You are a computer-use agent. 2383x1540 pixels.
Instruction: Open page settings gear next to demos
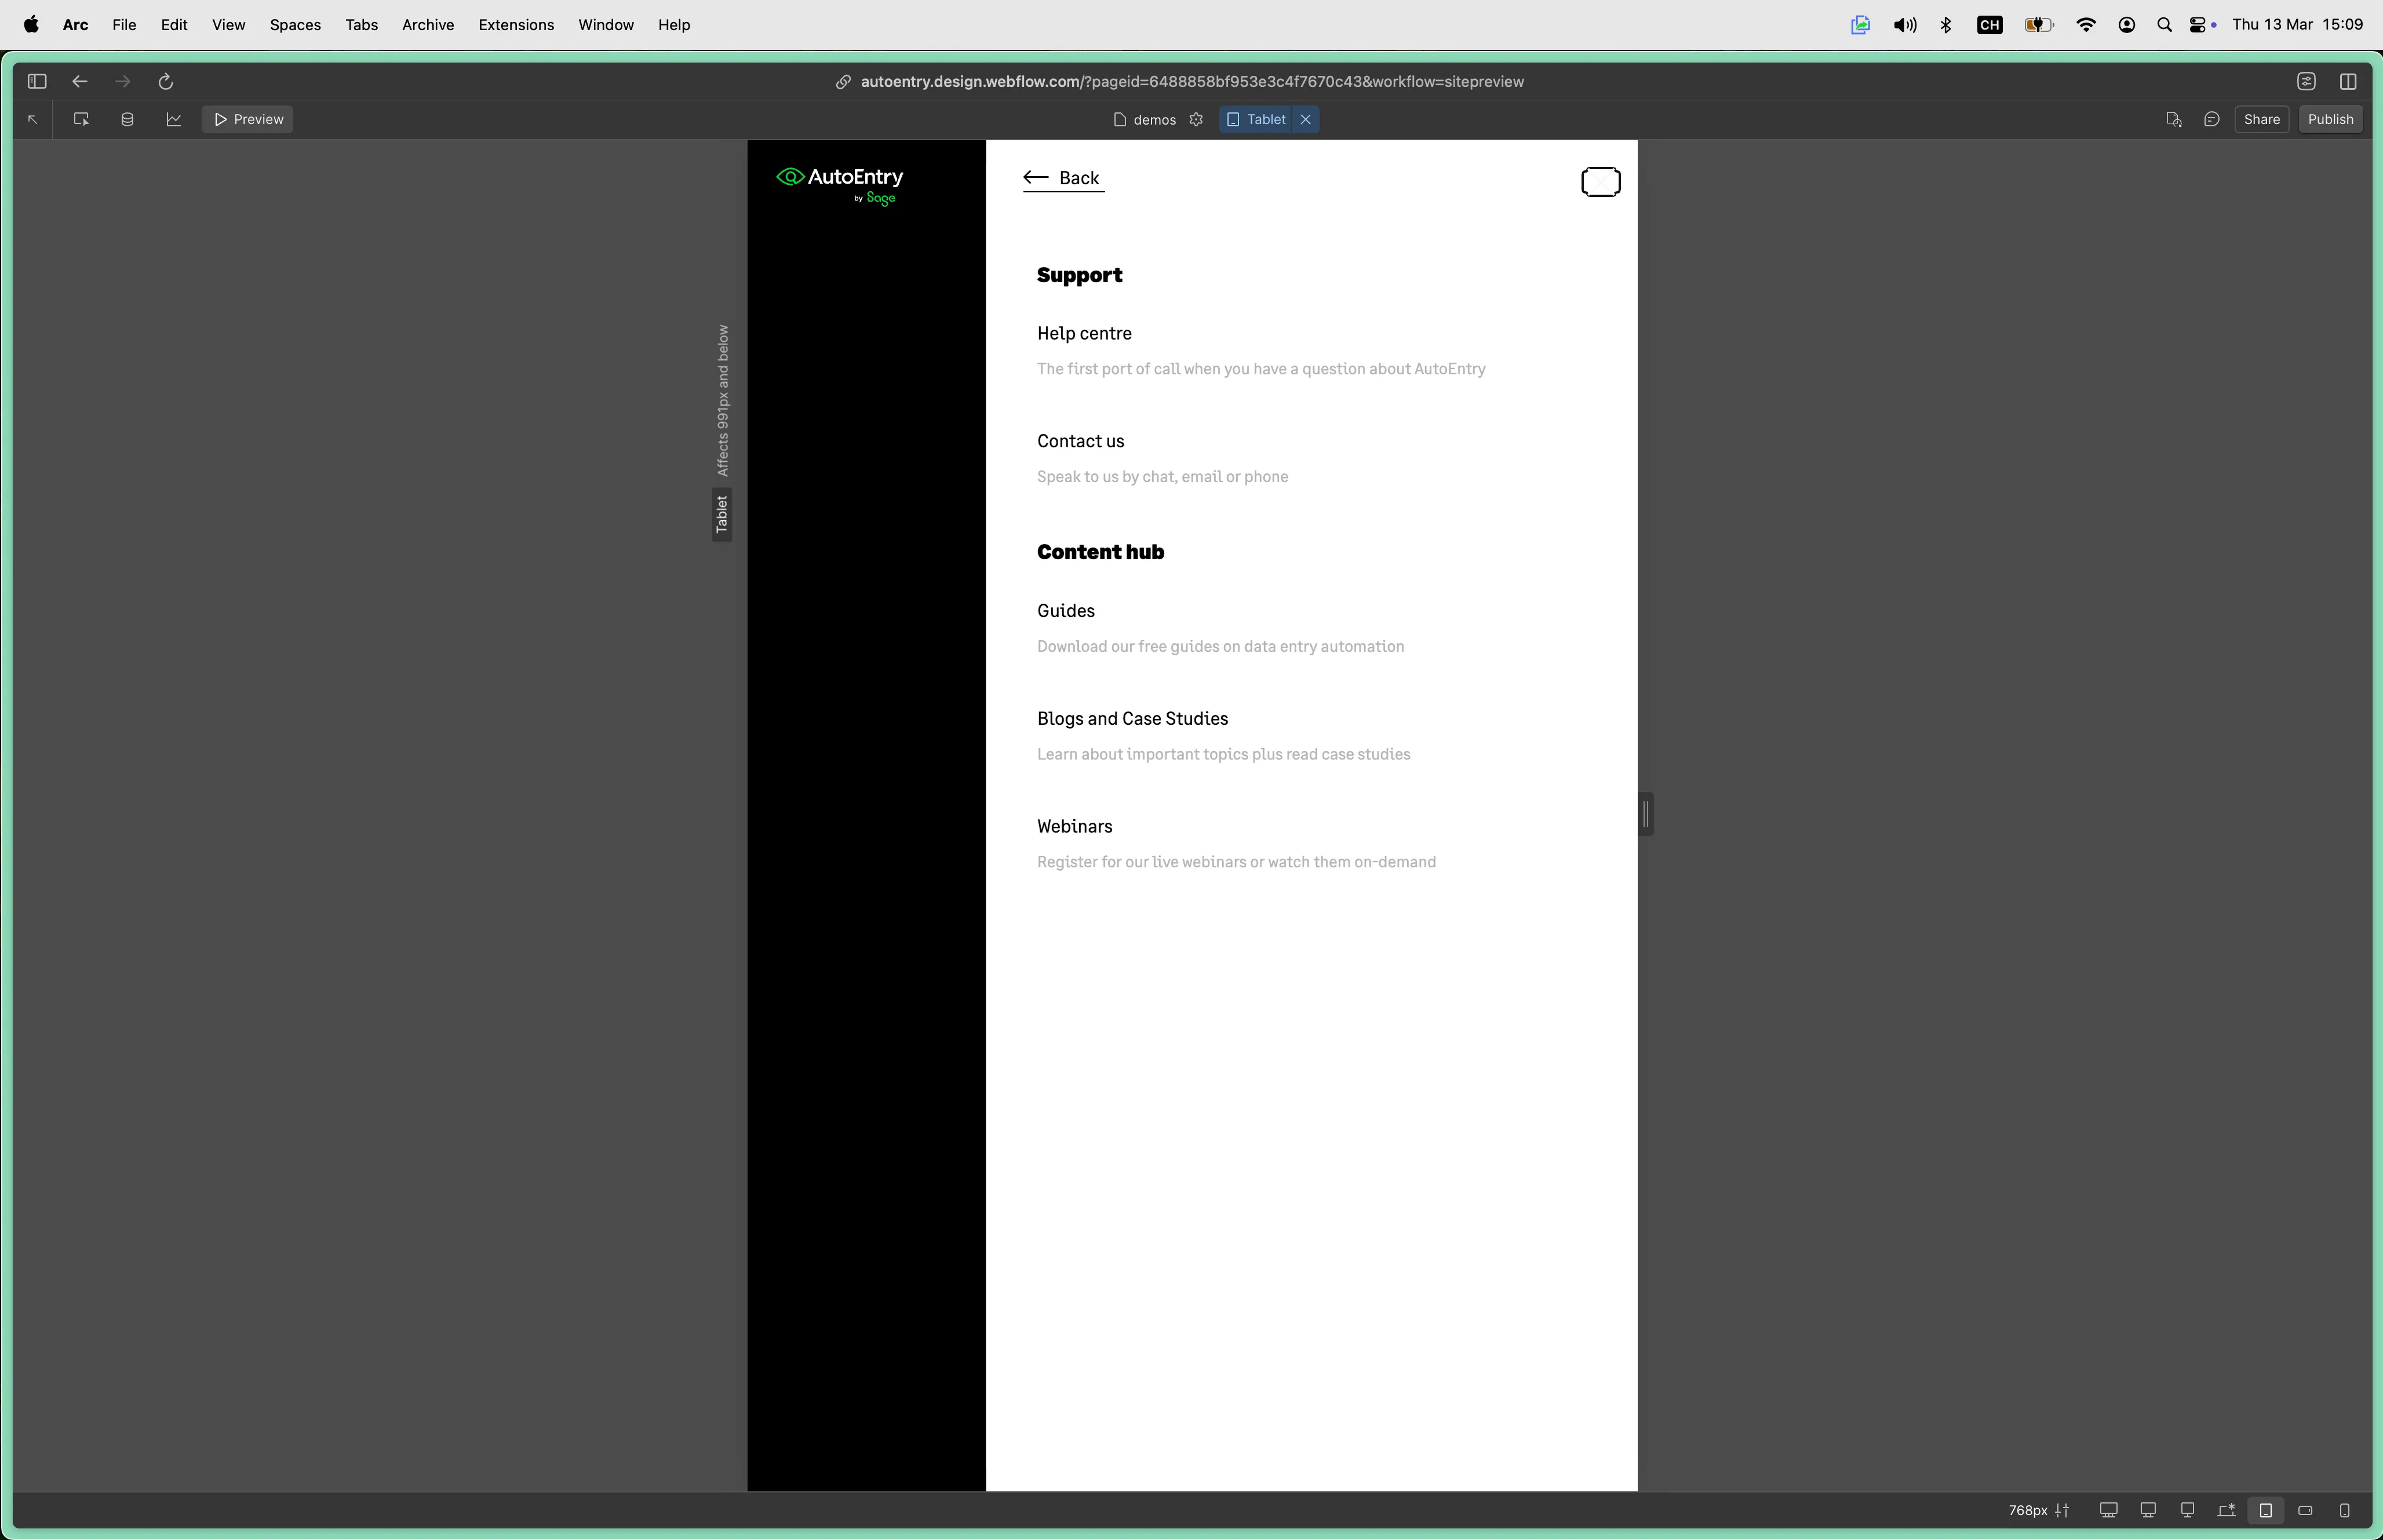[1196, 119]
